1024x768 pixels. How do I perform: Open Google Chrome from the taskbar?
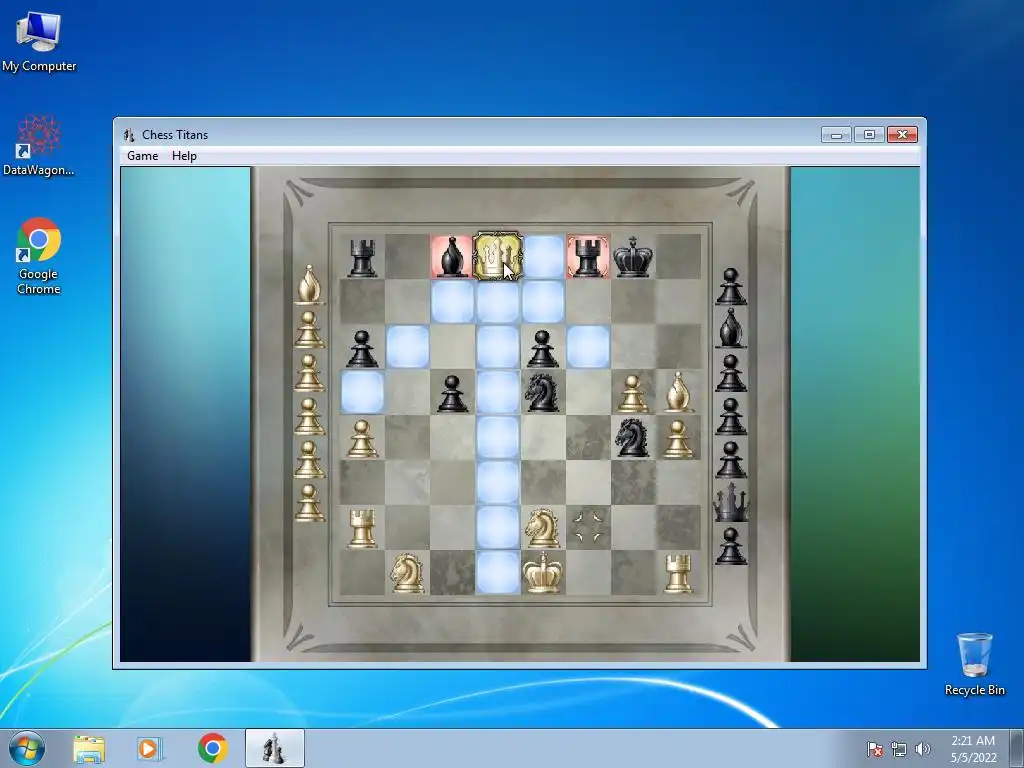click(212, 748)
